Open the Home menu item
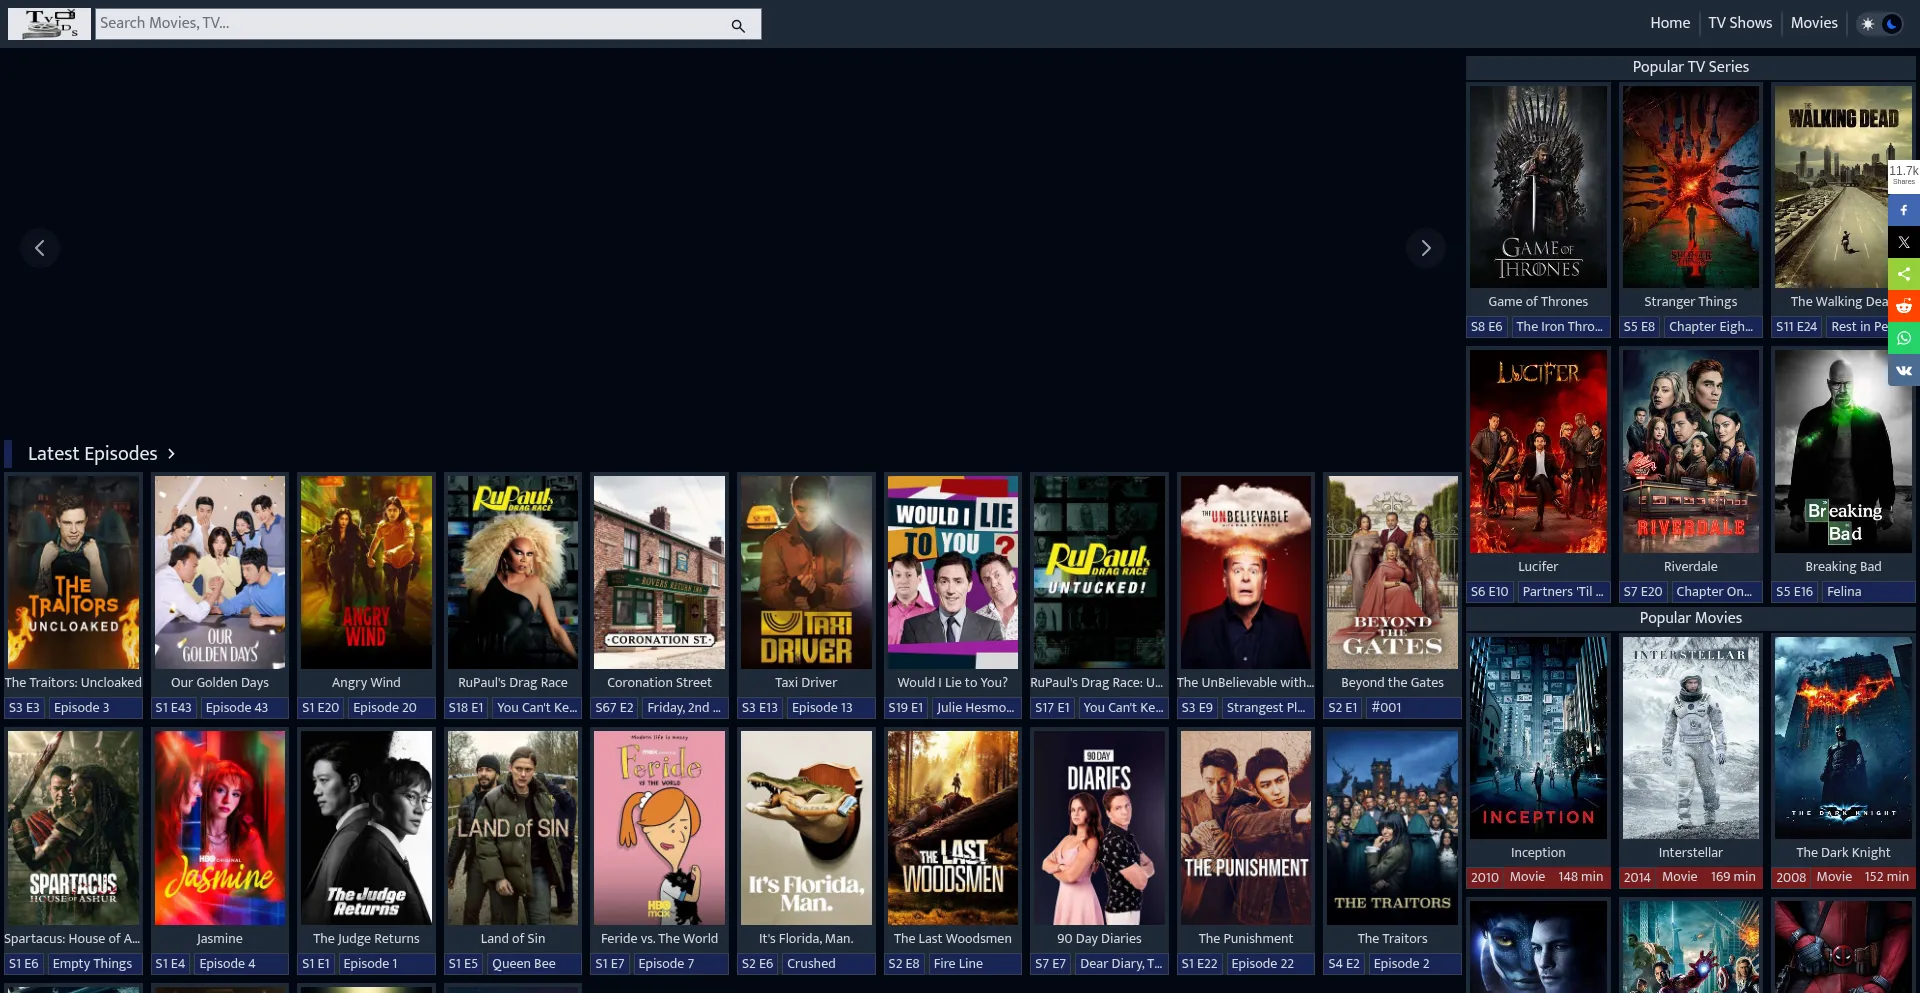This screenshot has width=1920, height=993. coord(1670,23)
